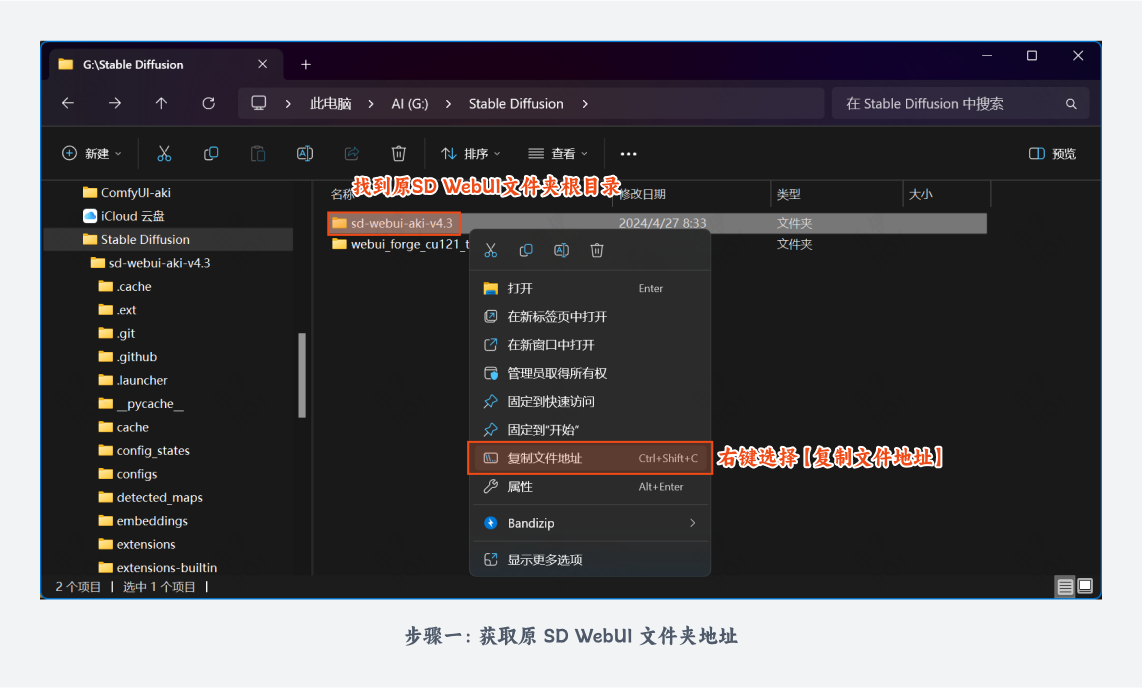The image size is (1142, 688).
Task: Choose 固定到快速访问
Action: (x=590, y=402)
